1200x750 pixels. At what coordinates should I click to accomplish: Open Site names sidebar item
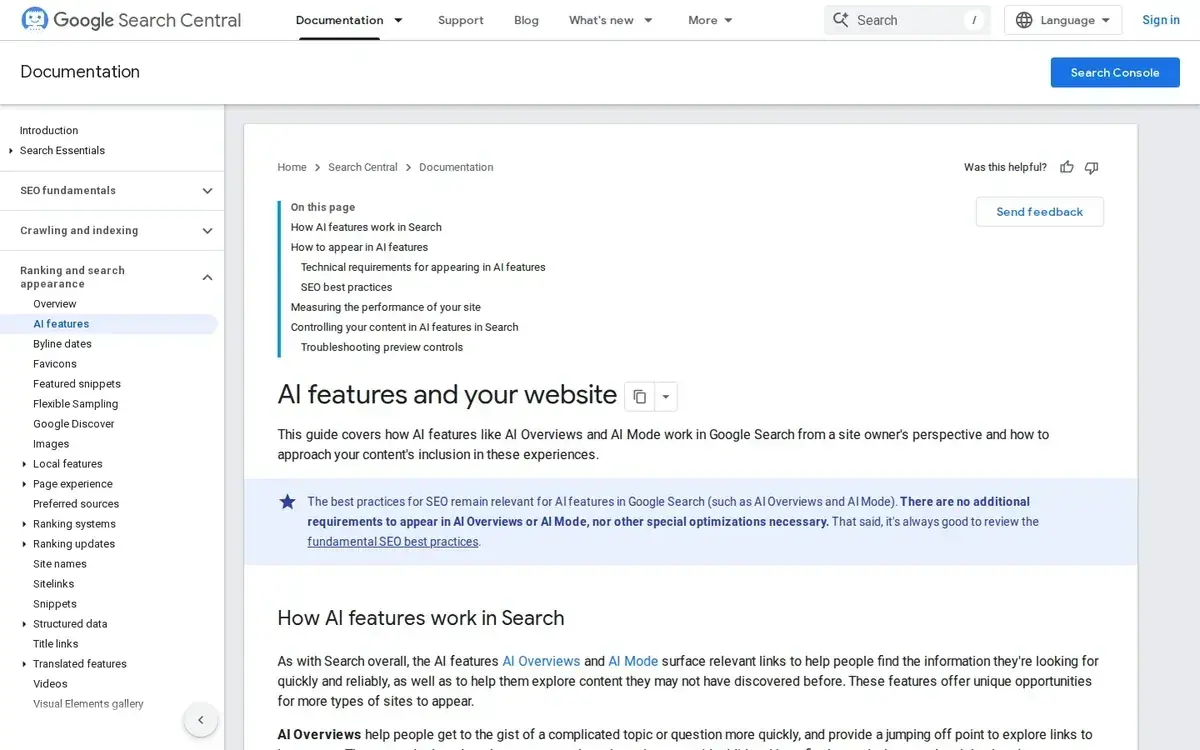pos(60,564)
